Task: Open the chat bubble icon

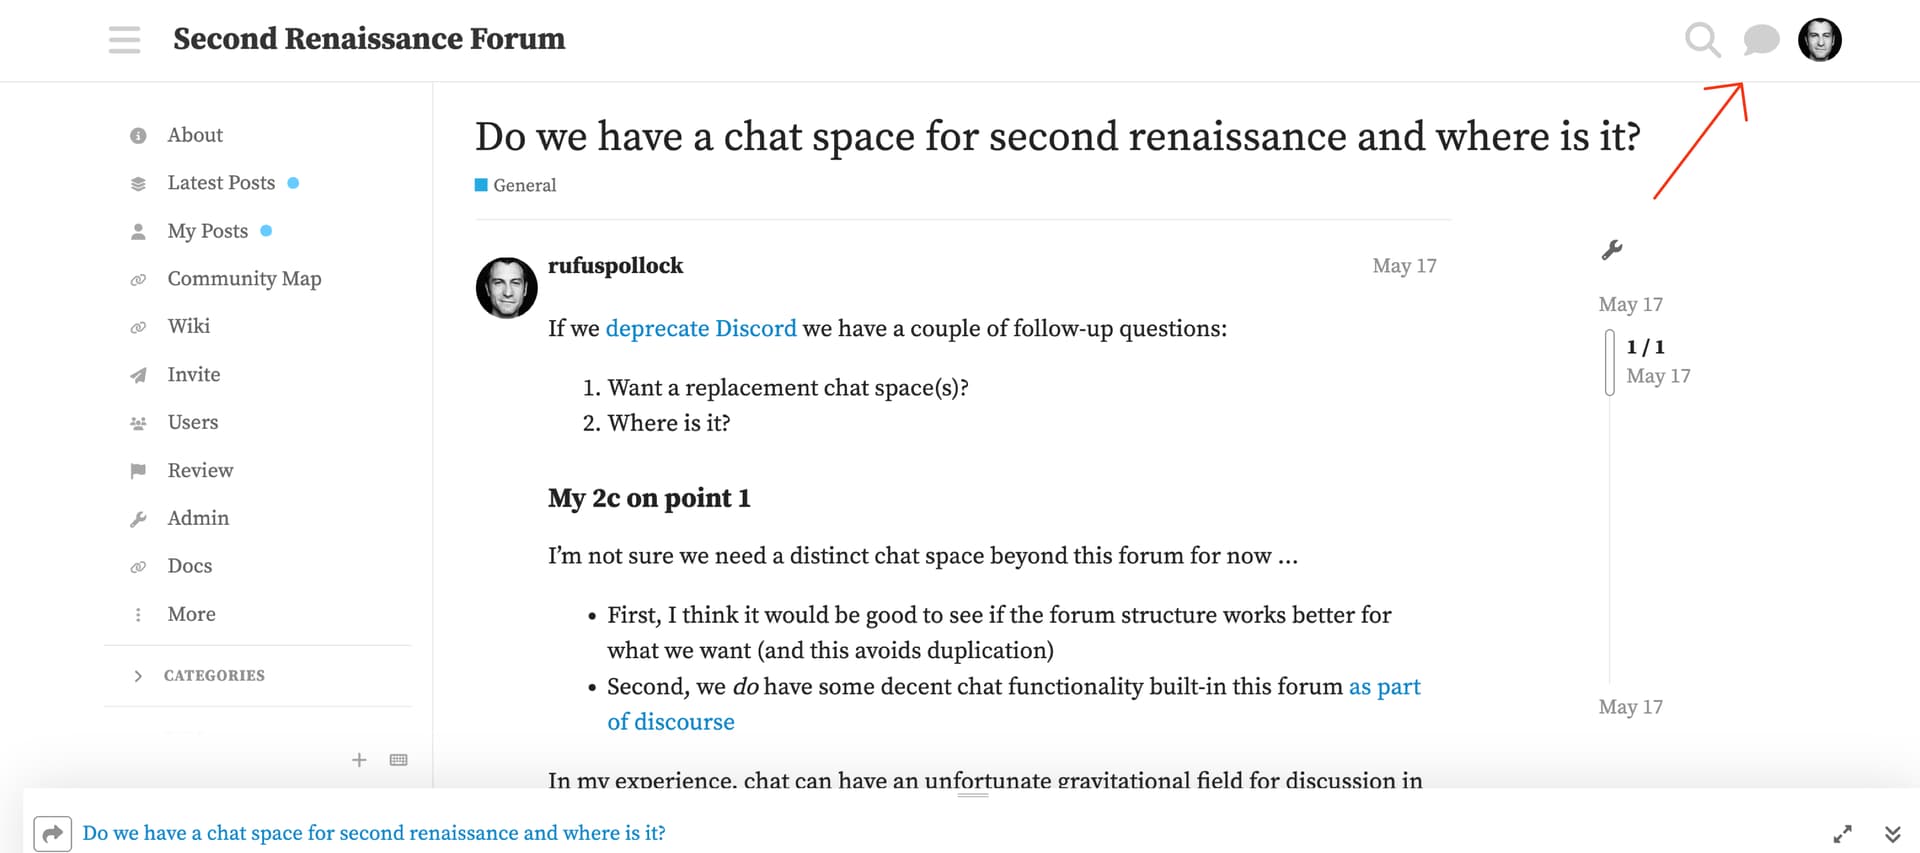Action: [x=1761, y=40]
